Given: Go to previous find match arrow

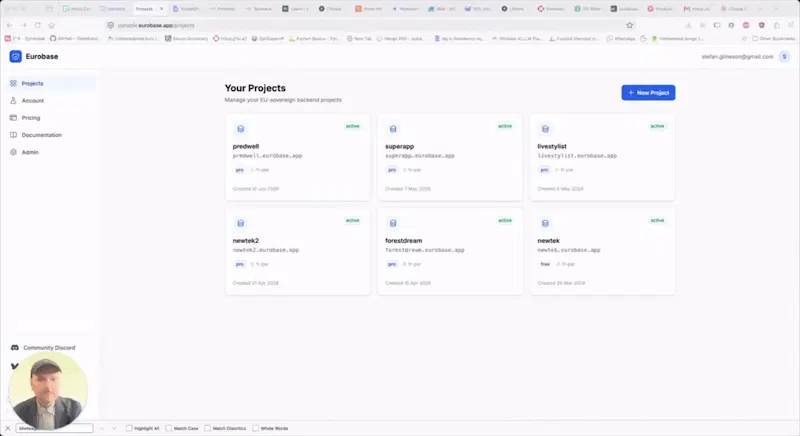Looking at the screenshot, I should (102, 428).
